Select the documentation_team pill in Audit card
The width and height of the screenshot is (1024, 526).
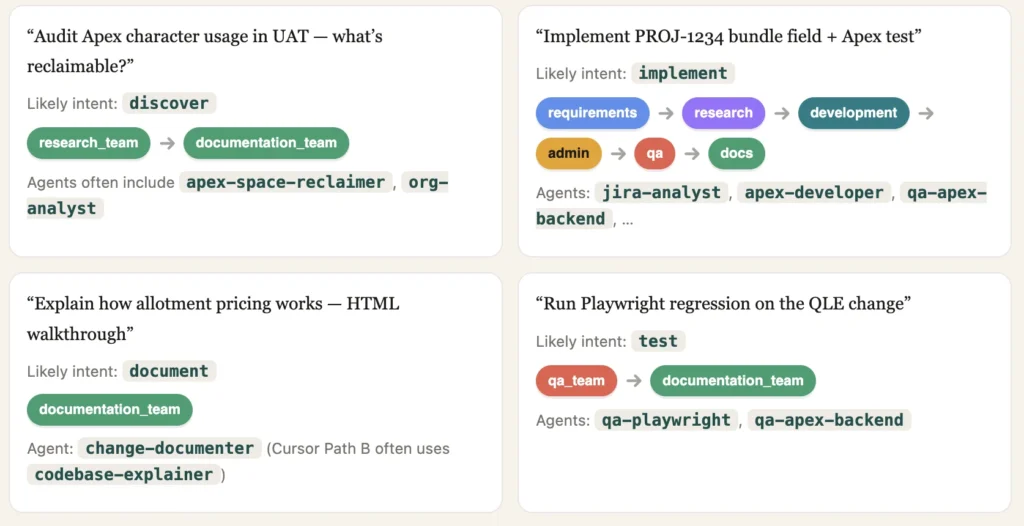[x=266, y=143]
